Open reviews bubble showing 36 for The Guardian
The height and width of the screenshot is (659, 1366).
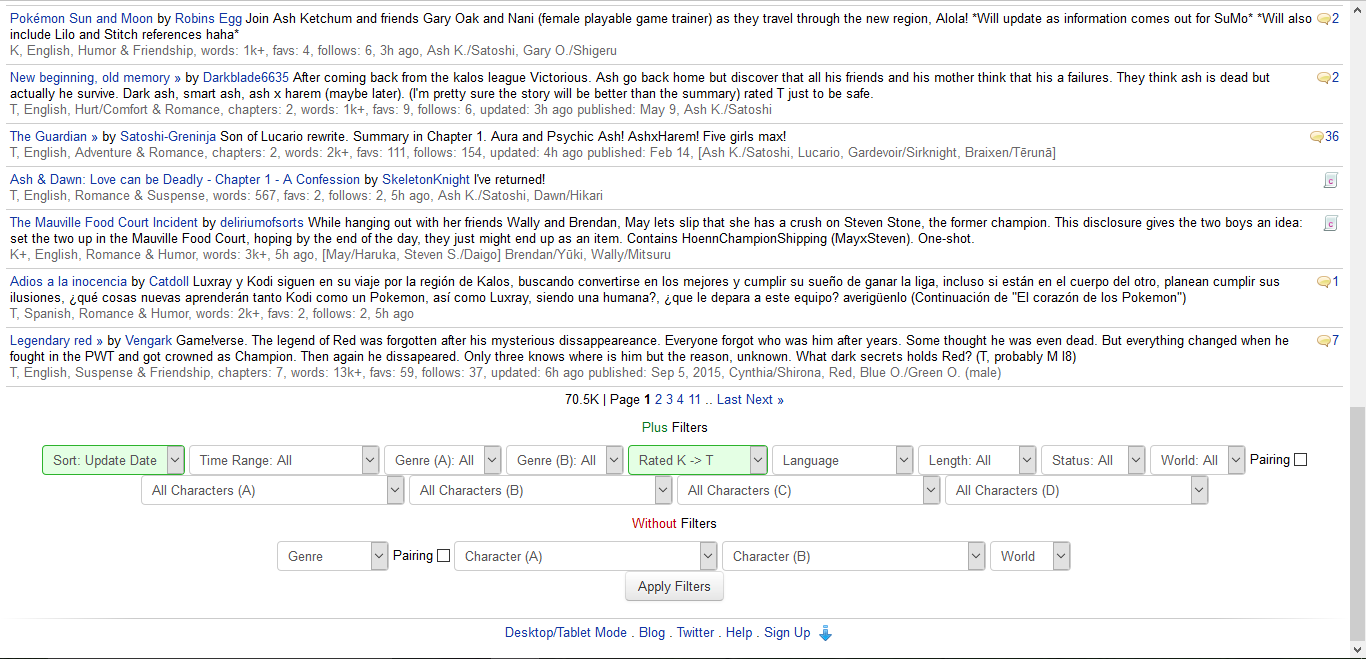coord(1324,137)
